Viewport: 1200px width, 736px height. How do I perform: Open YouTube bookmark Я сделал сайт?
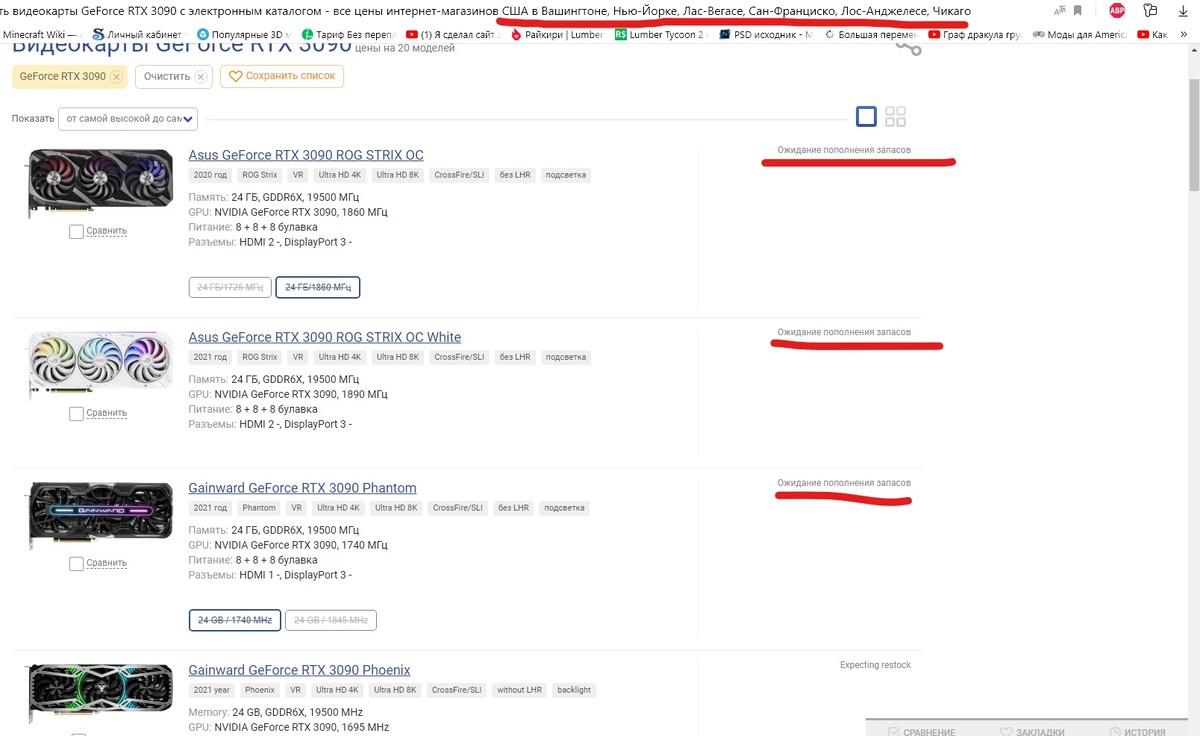(451, 34)
